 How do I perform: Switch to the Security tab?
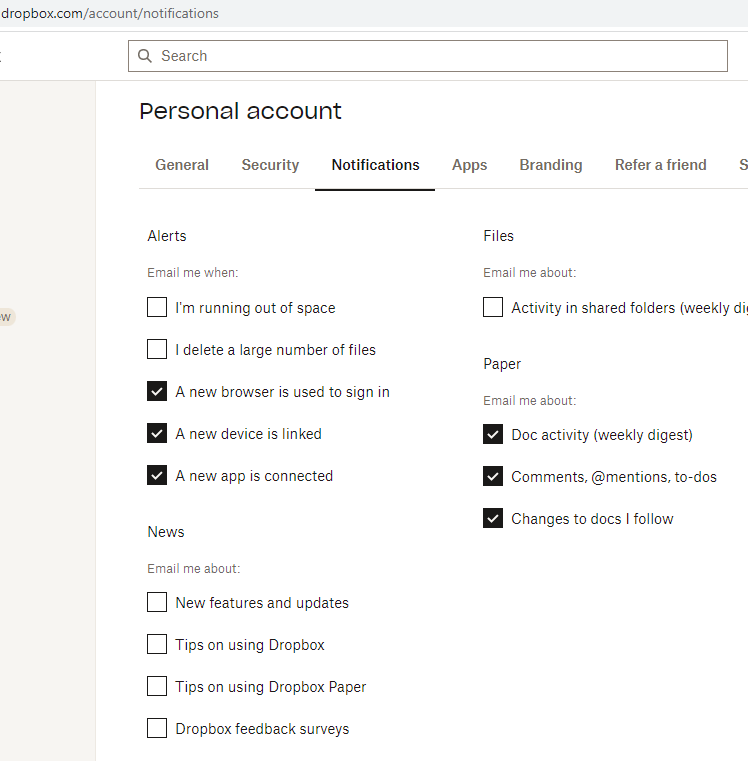click(270, 165)
